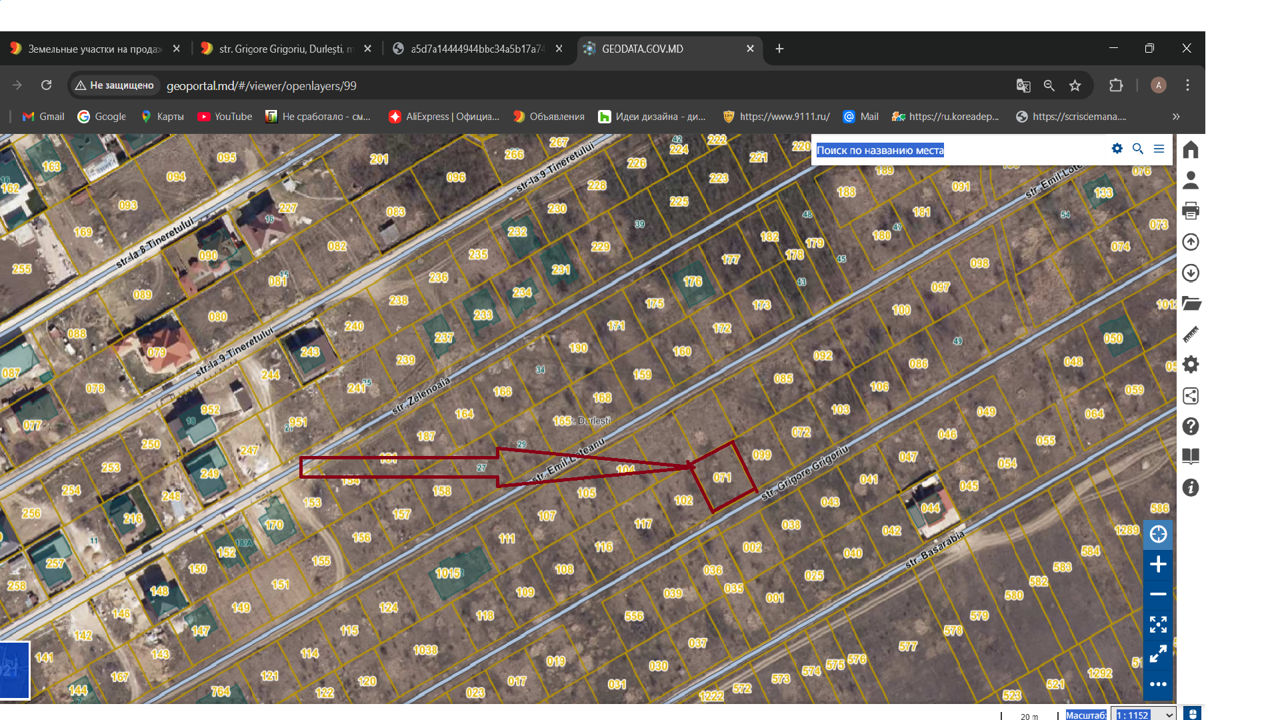Open the book legend icon
The width and height of the screenshot is (1280, 720).
click(1190, 457)
